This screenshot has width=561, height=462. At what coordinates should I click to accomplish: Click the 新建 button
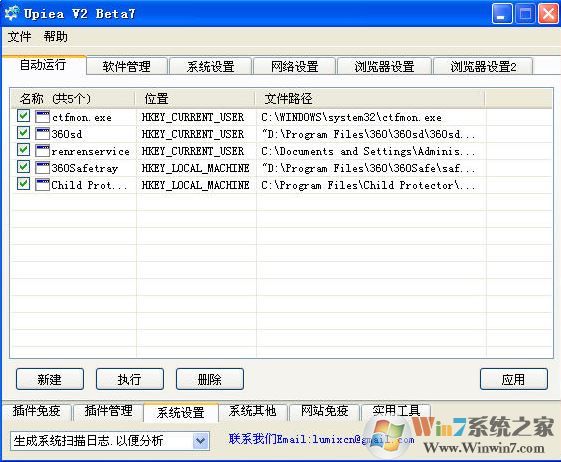click(50, 379)
